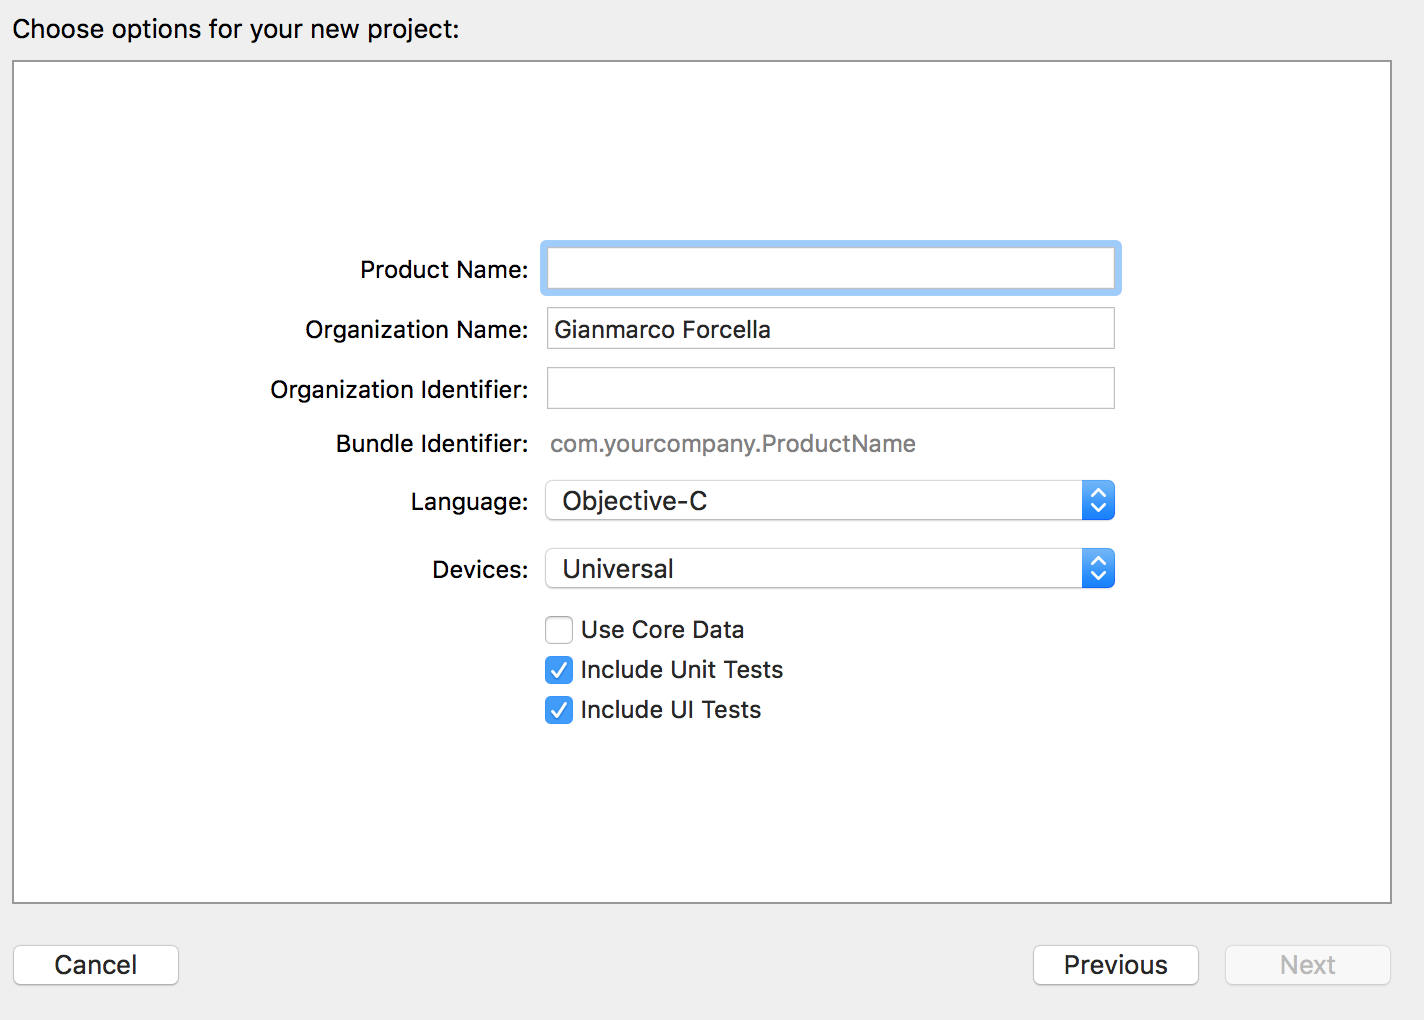Viewport: 1424px width, 1020px height.
Task: Click the Next button
Action: click(1308, 965)
